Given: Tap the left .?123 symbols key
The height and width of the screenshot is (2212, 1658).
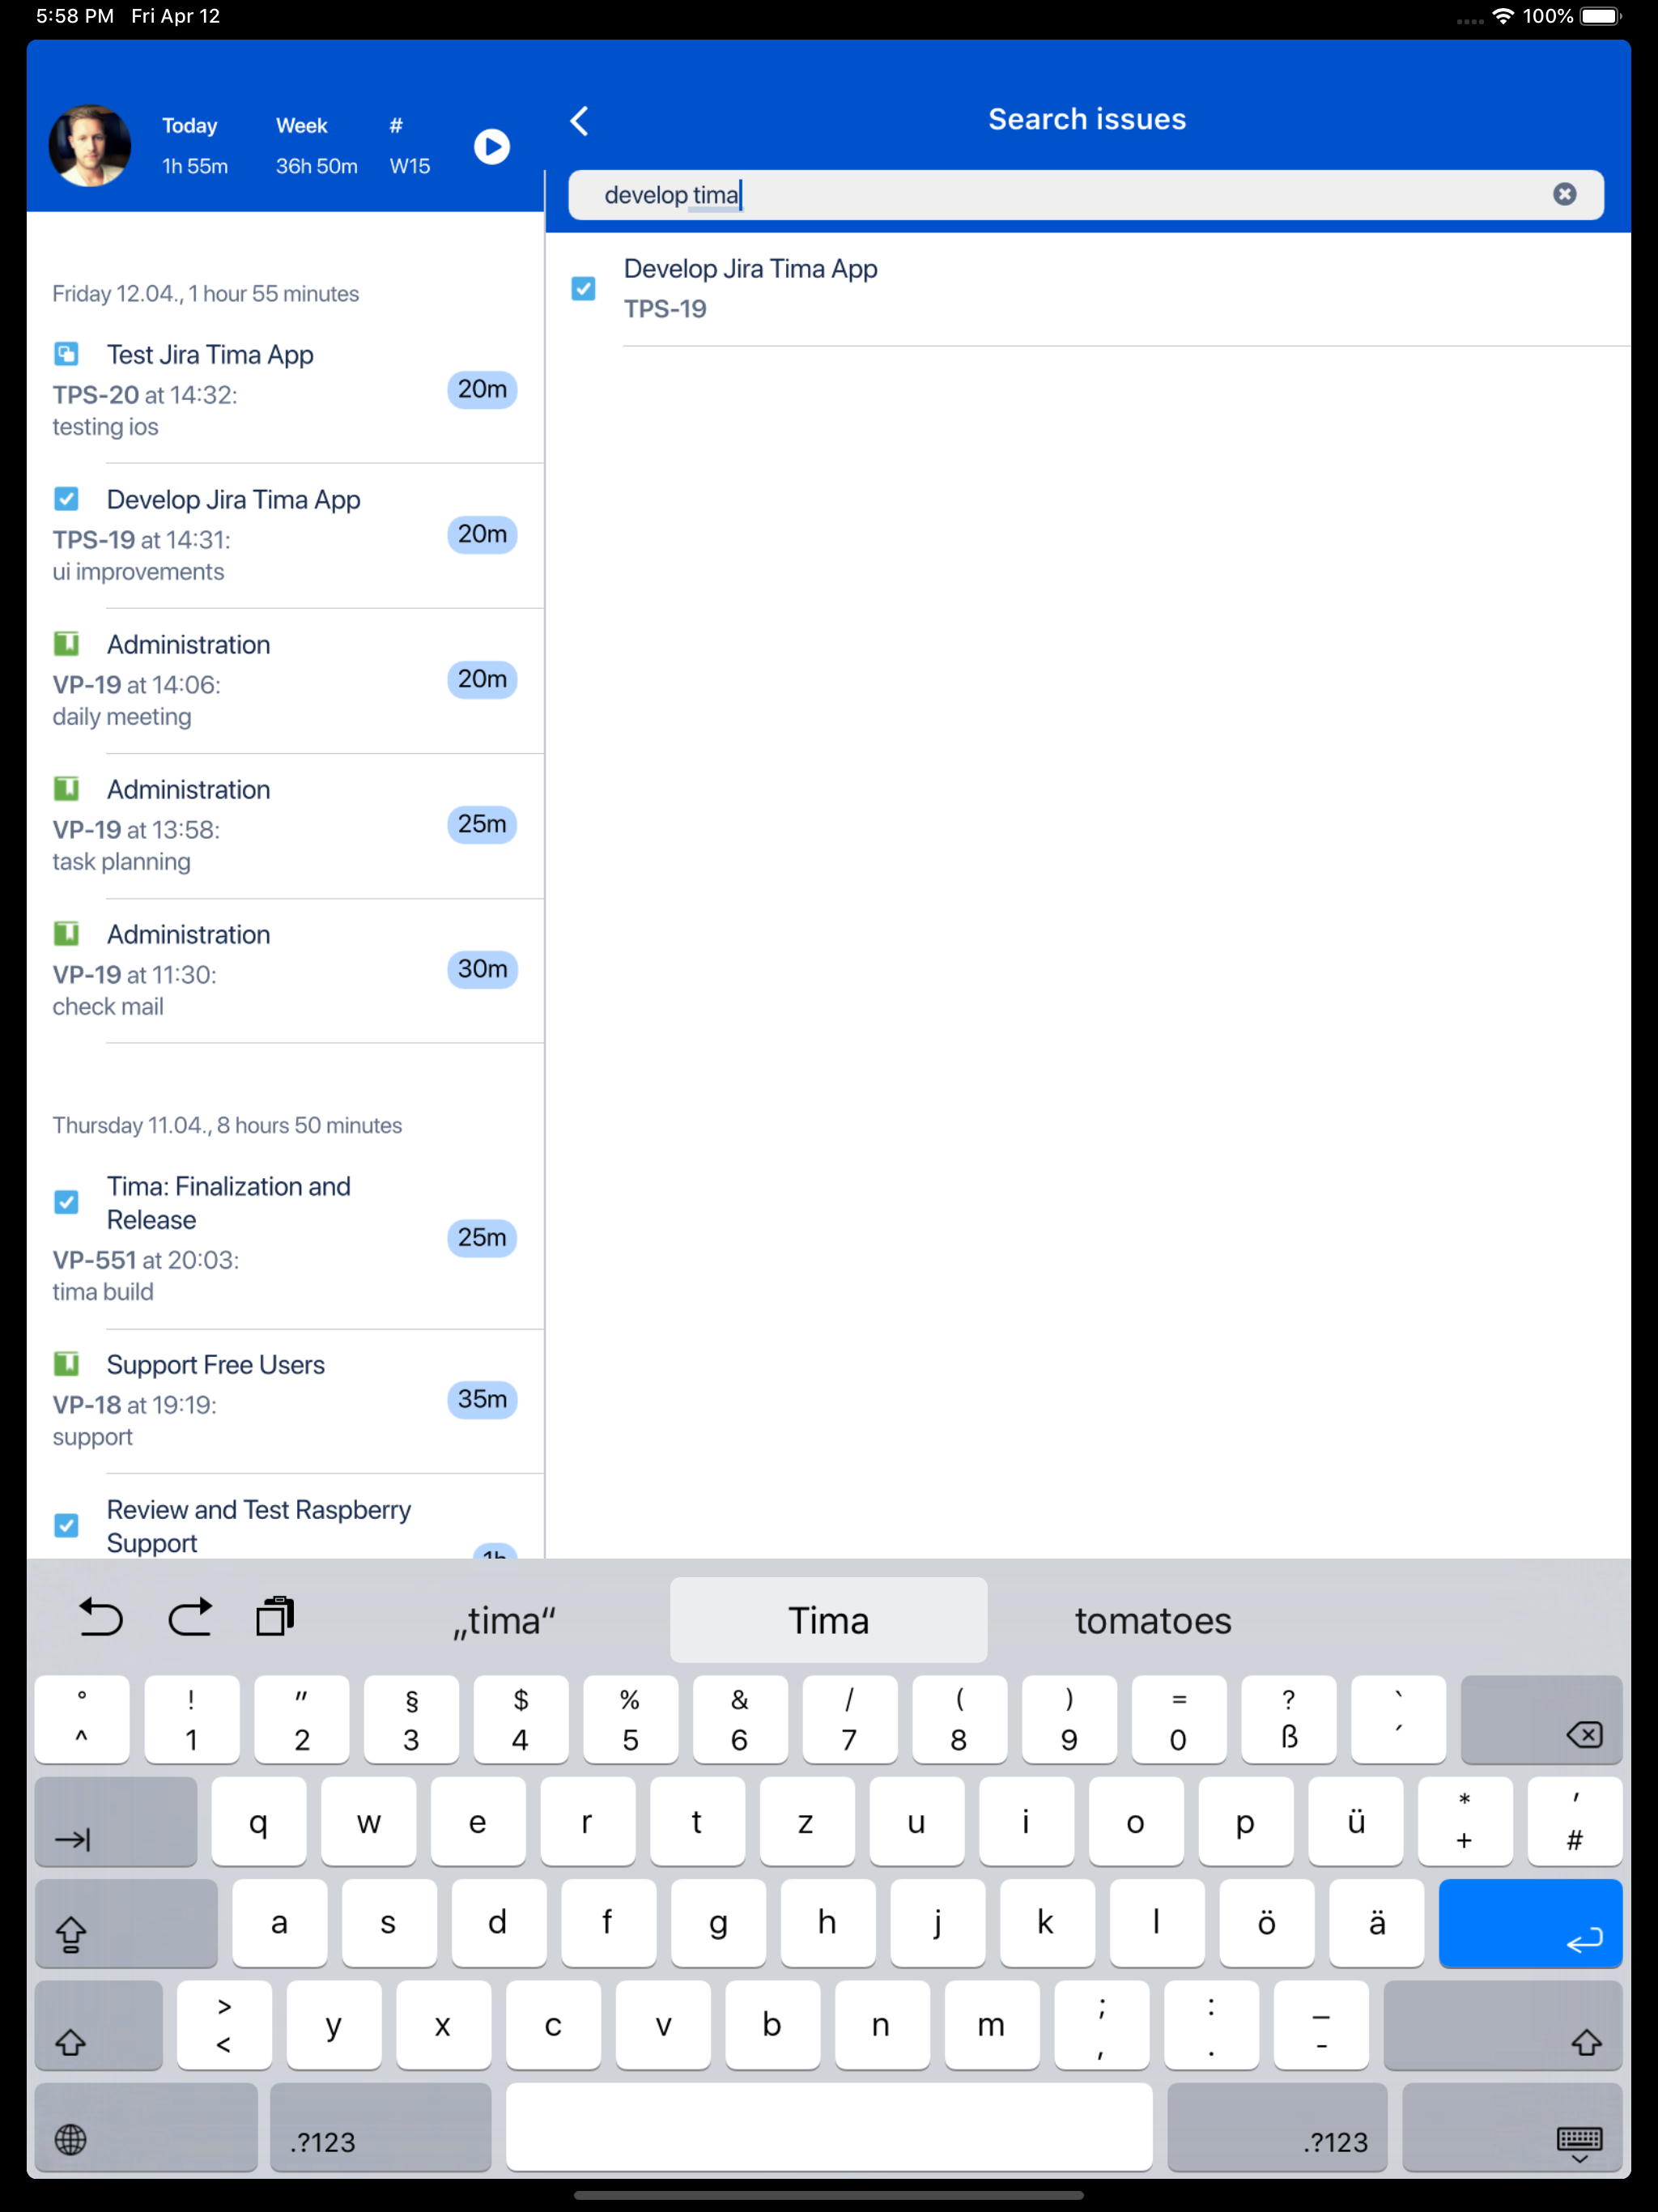Looking at the screenshot, I should click(x=380, y=2127).
